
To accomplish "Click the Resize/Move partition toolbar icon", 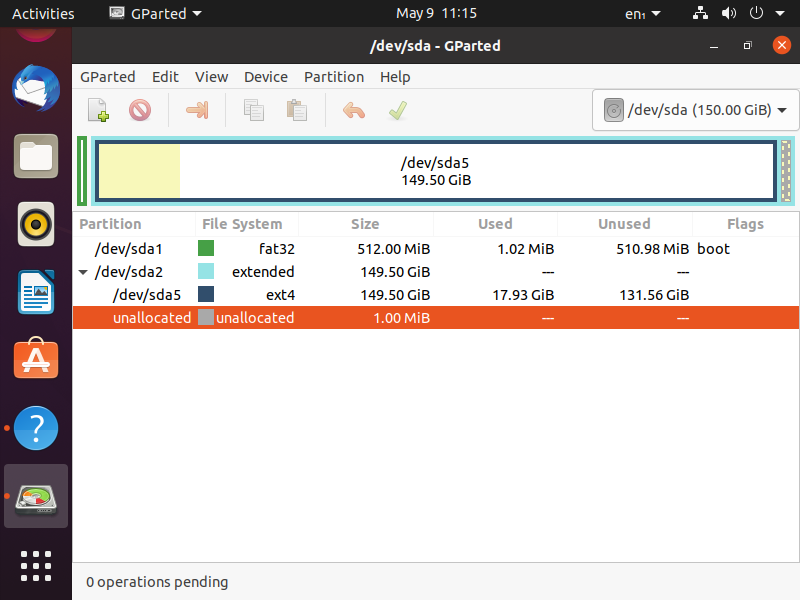I will (197, 110).
